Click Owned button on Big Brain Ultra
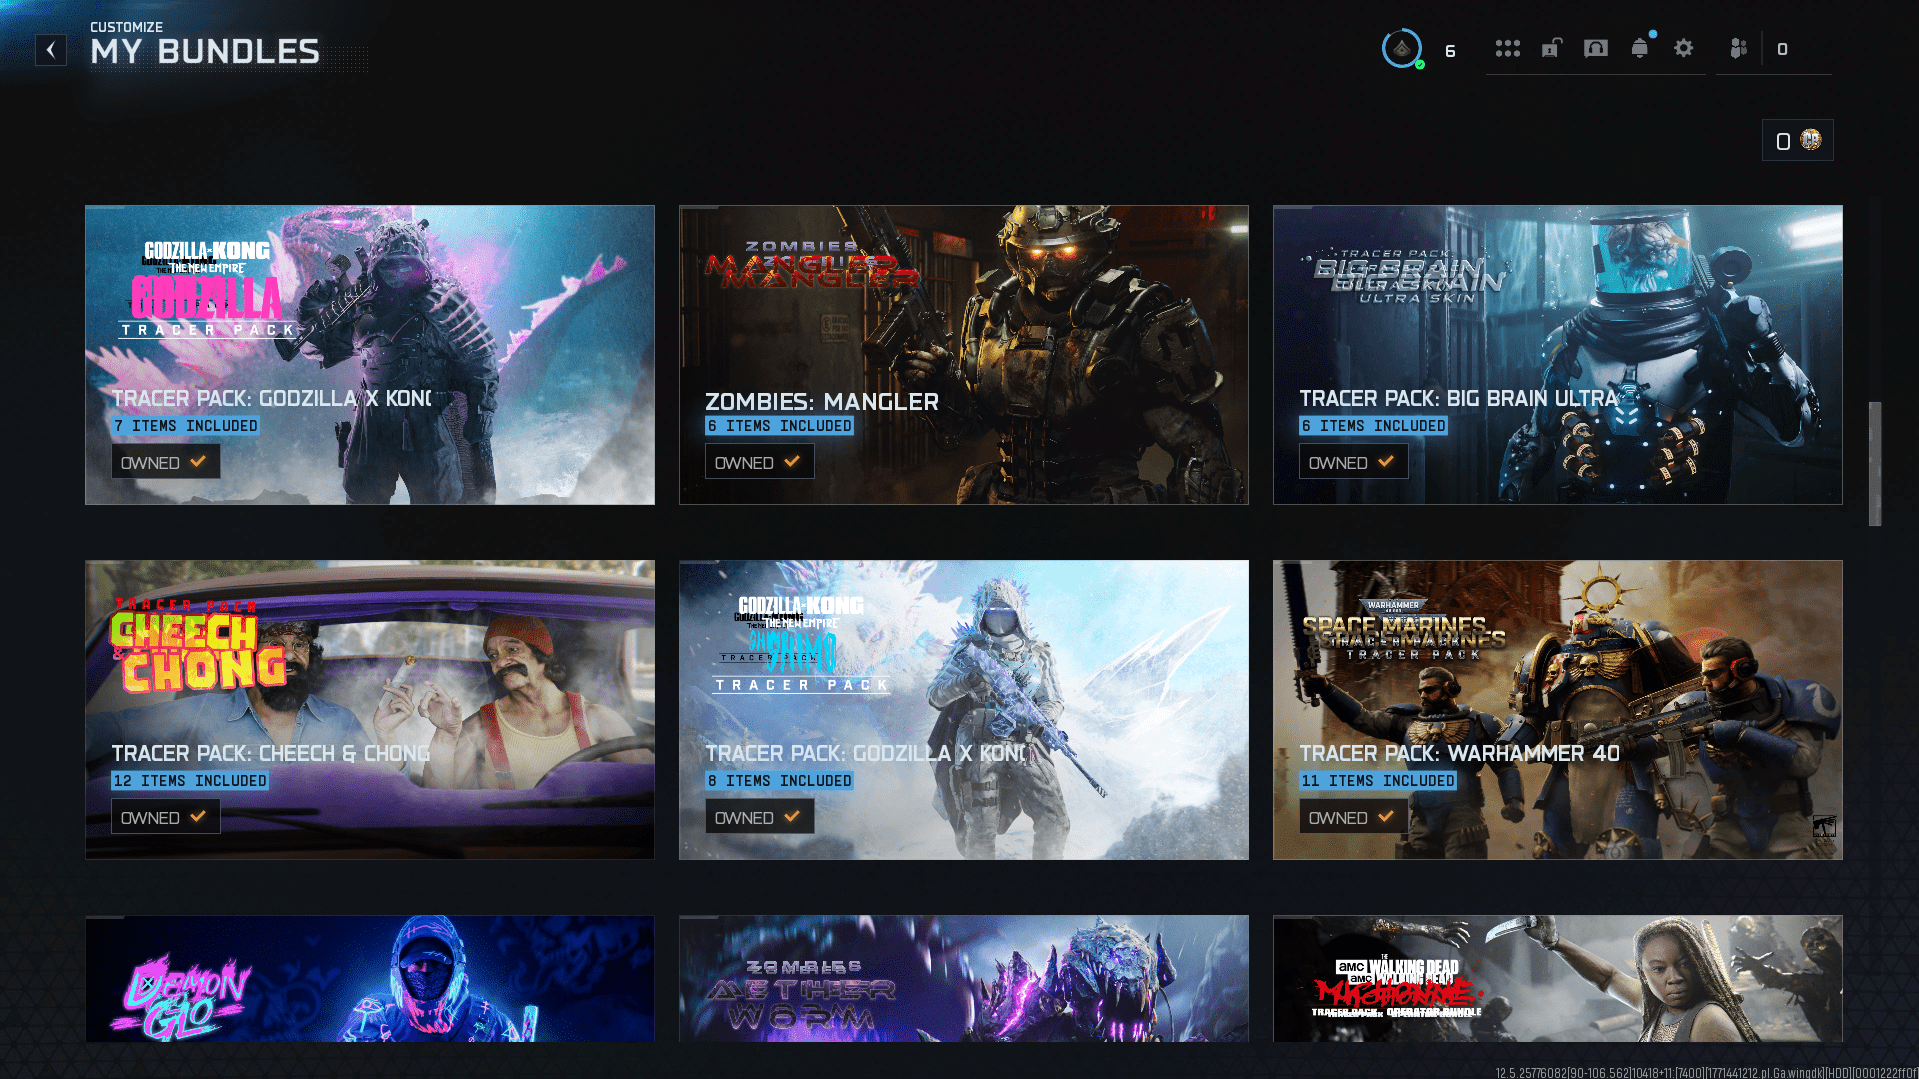Viewport: 1919px width, 1079px height. [1352, 462]
